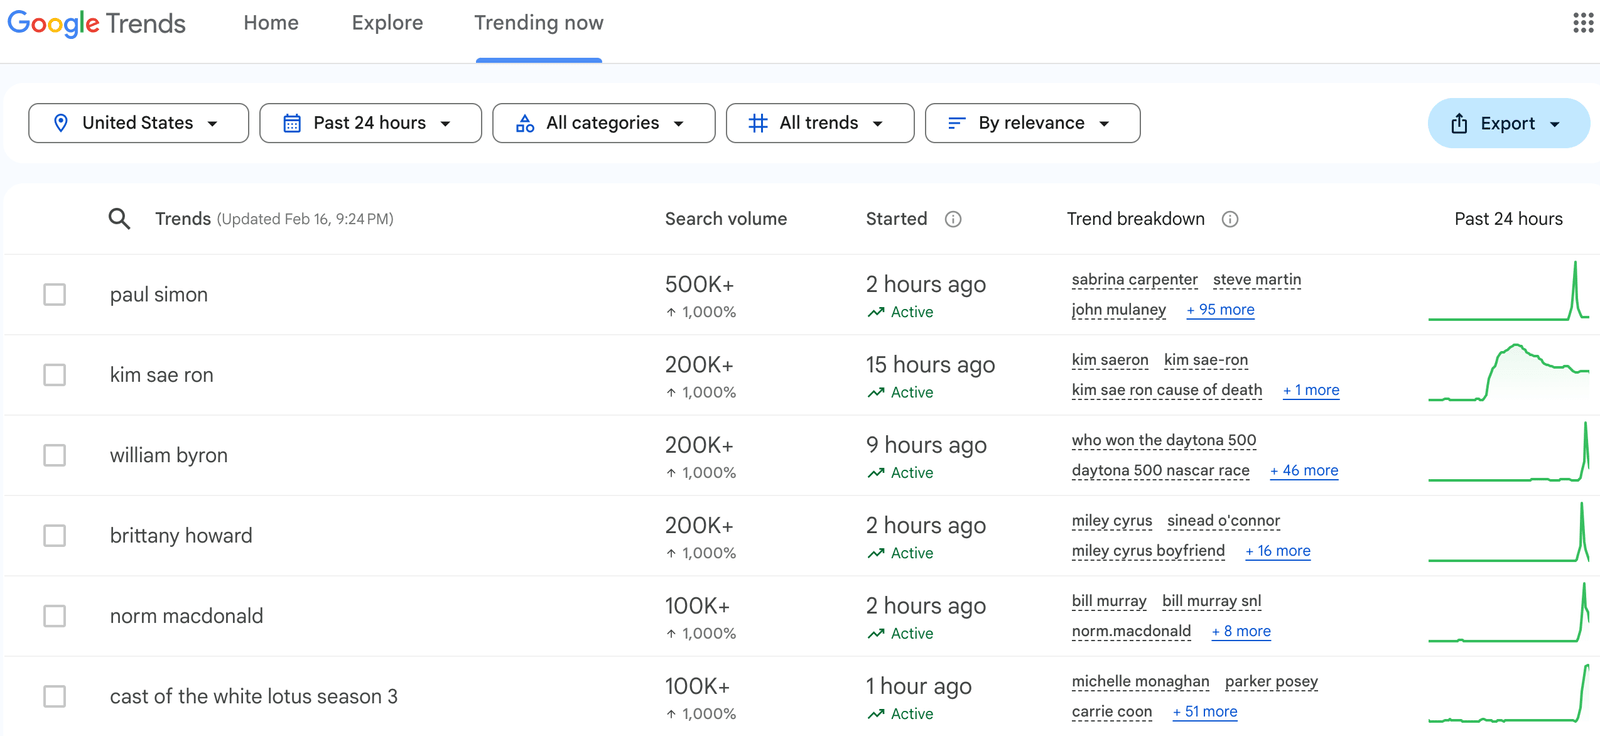Click the Search volume column header
This screenshot has height=736, width=1600.
(x=726, y=219)
